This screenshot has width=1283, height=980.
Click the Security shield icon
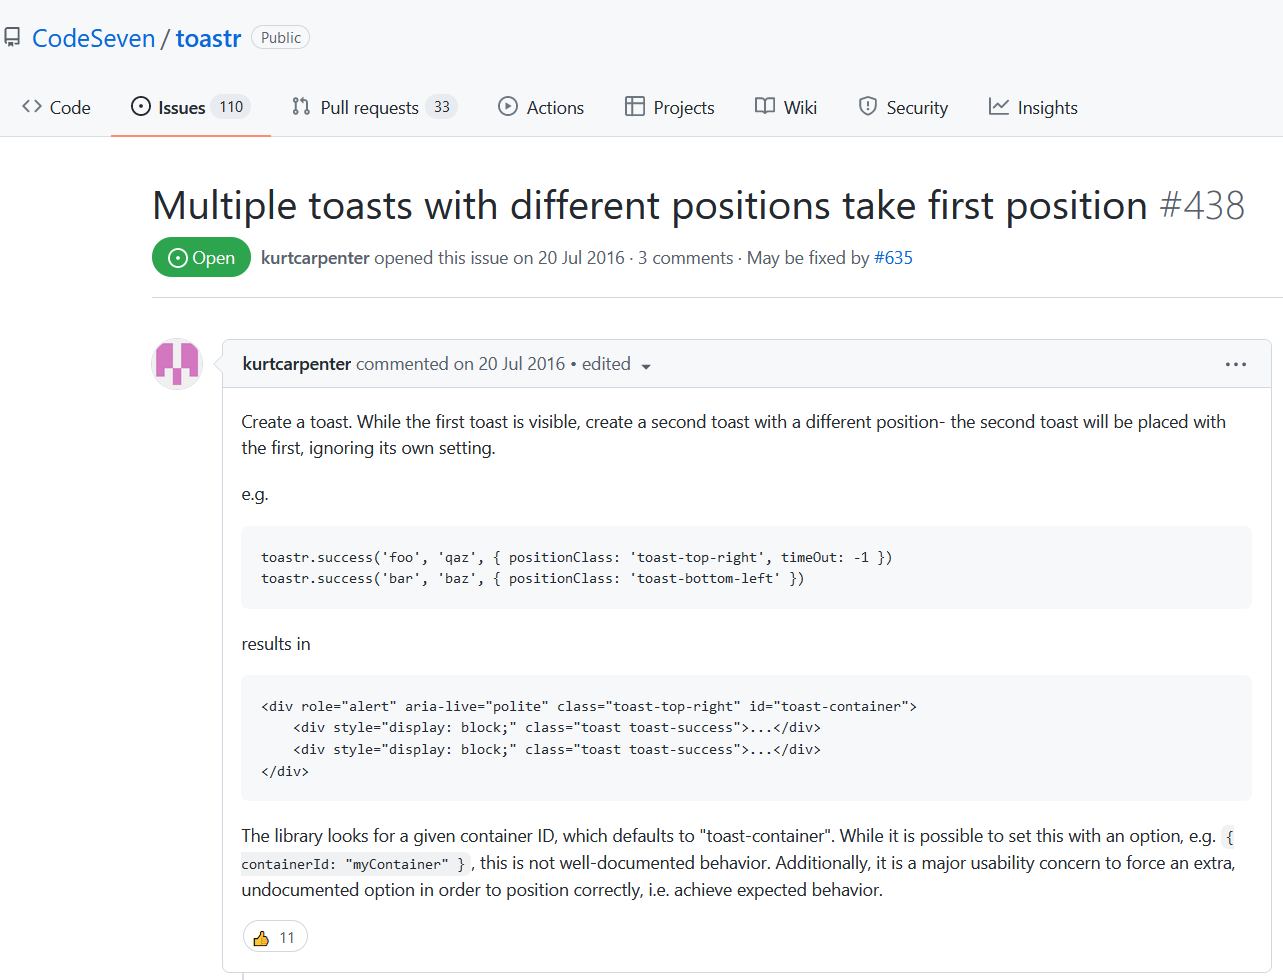click(x=866, y=106)
